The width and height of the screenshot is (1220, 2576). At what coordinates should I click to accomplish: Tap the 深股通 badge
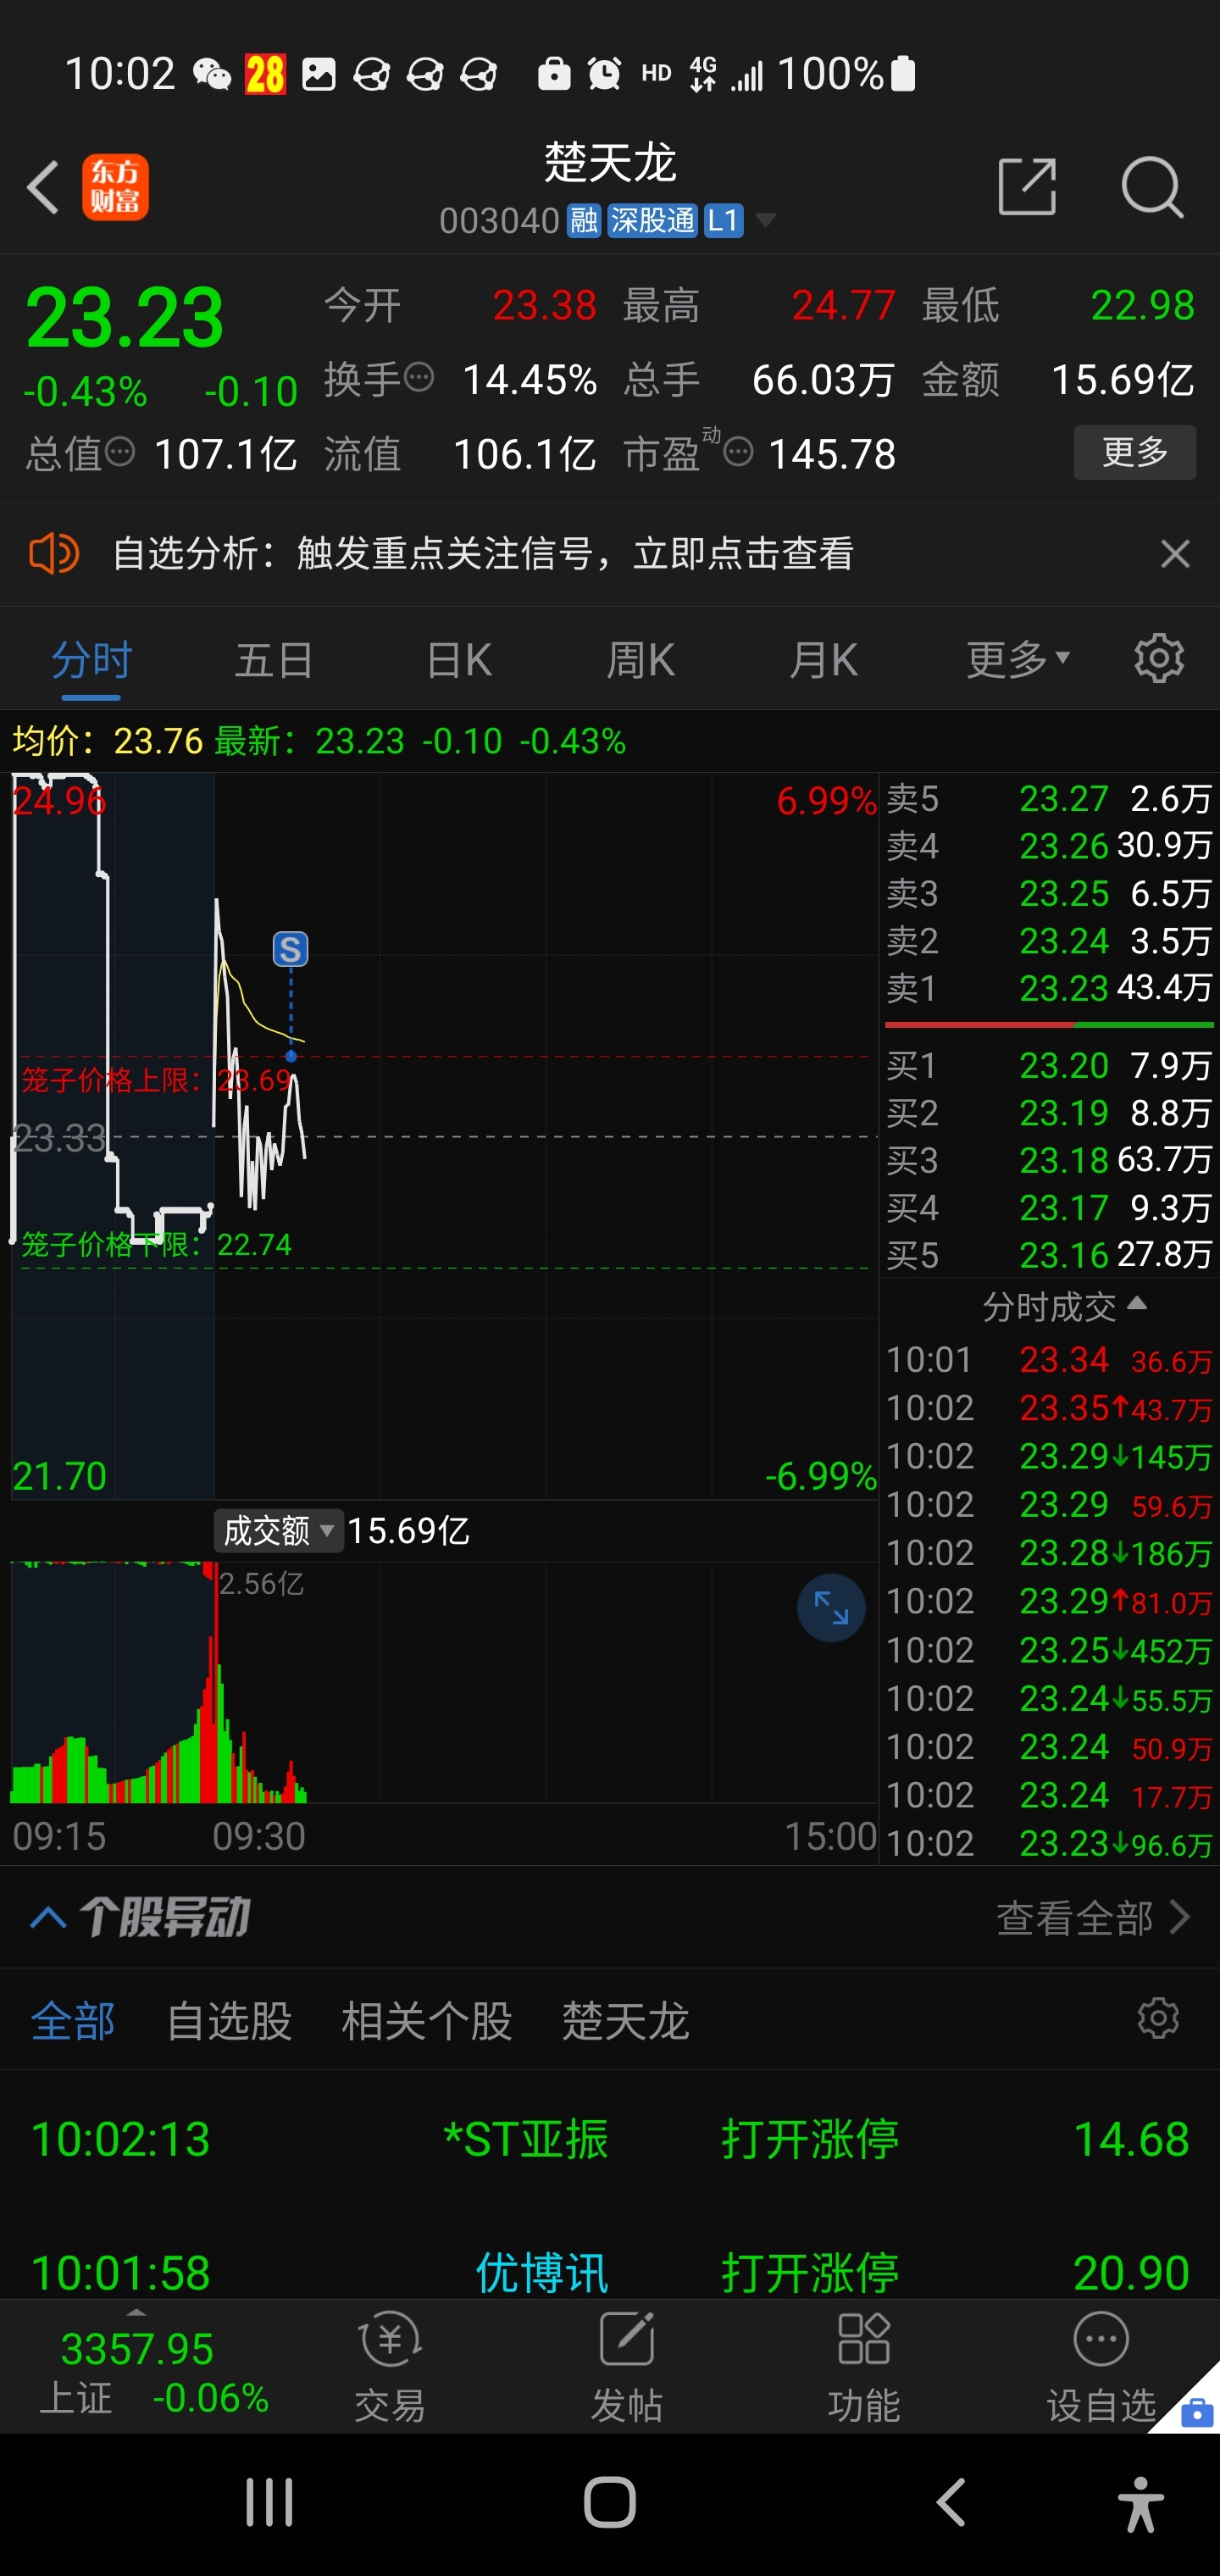(x=652, y=220)
